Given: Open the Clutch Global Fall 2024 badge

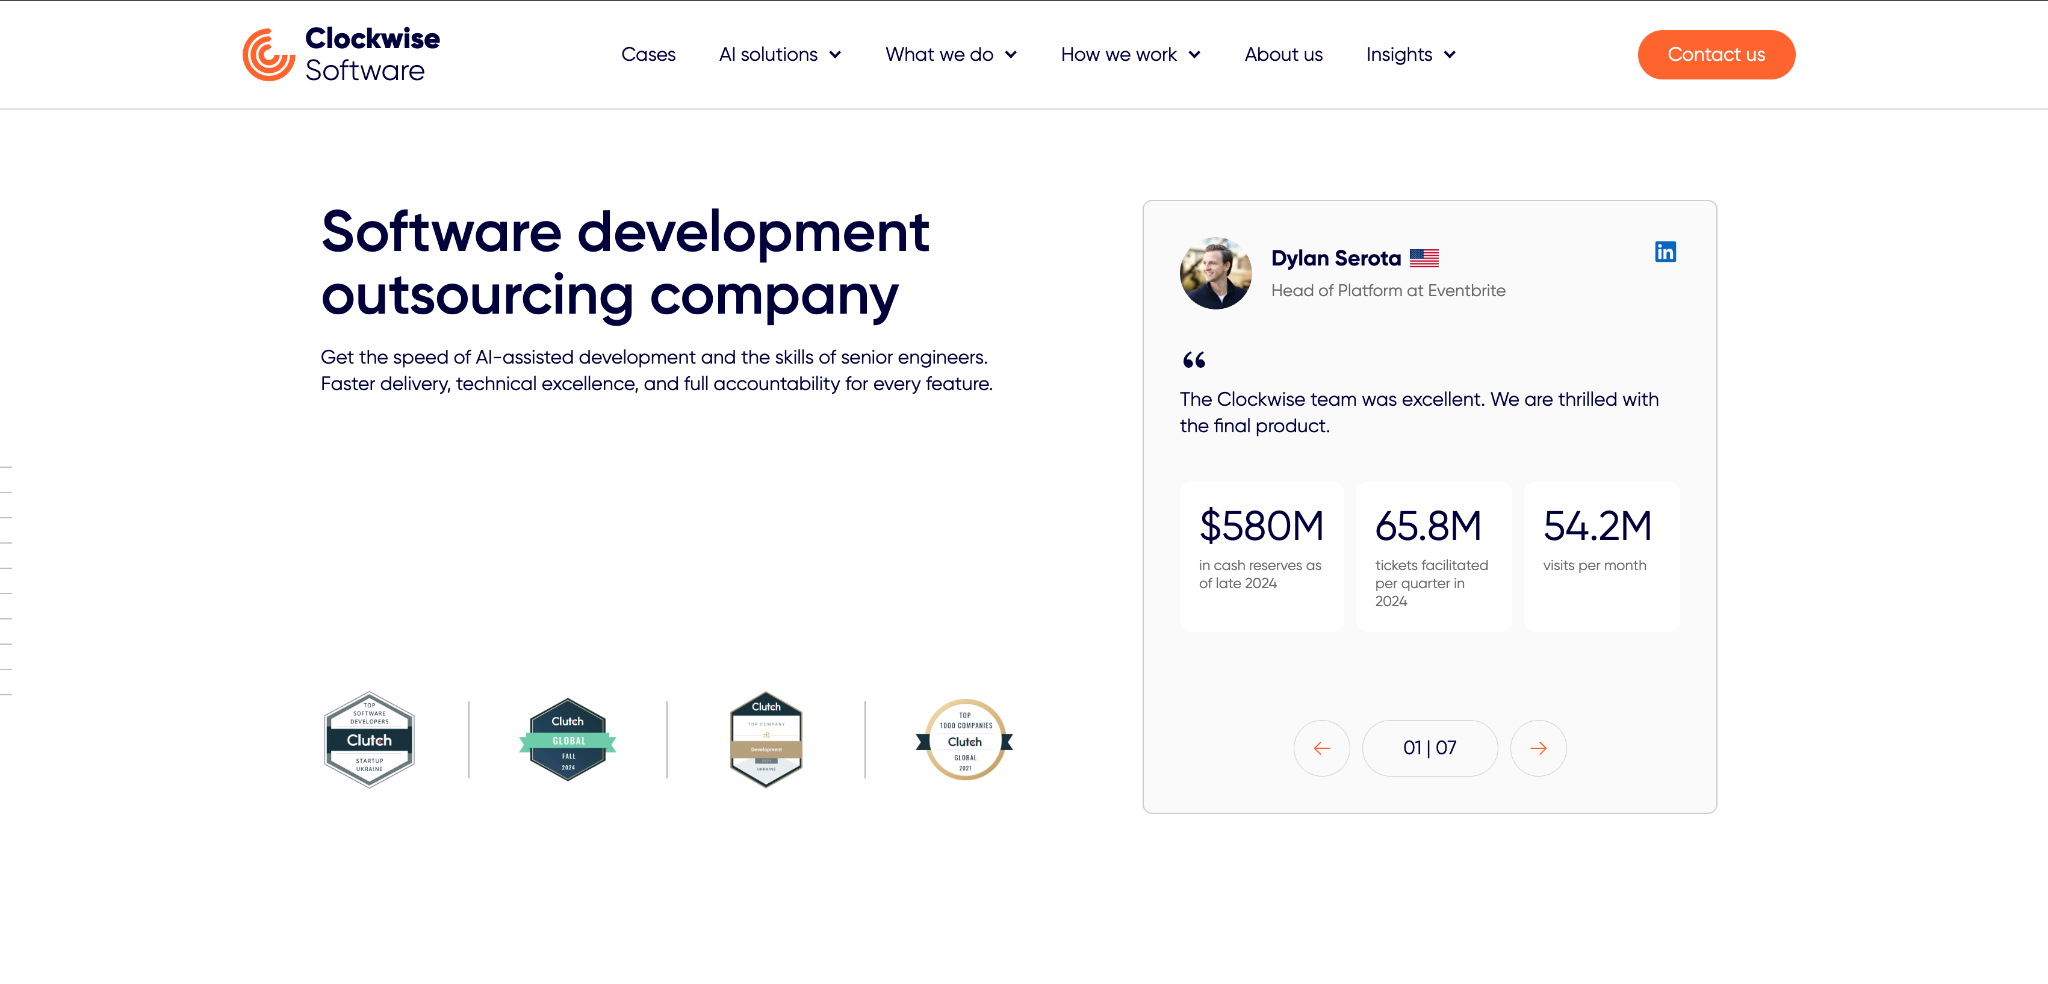Looking at the screenshot, I should point(568,740).
